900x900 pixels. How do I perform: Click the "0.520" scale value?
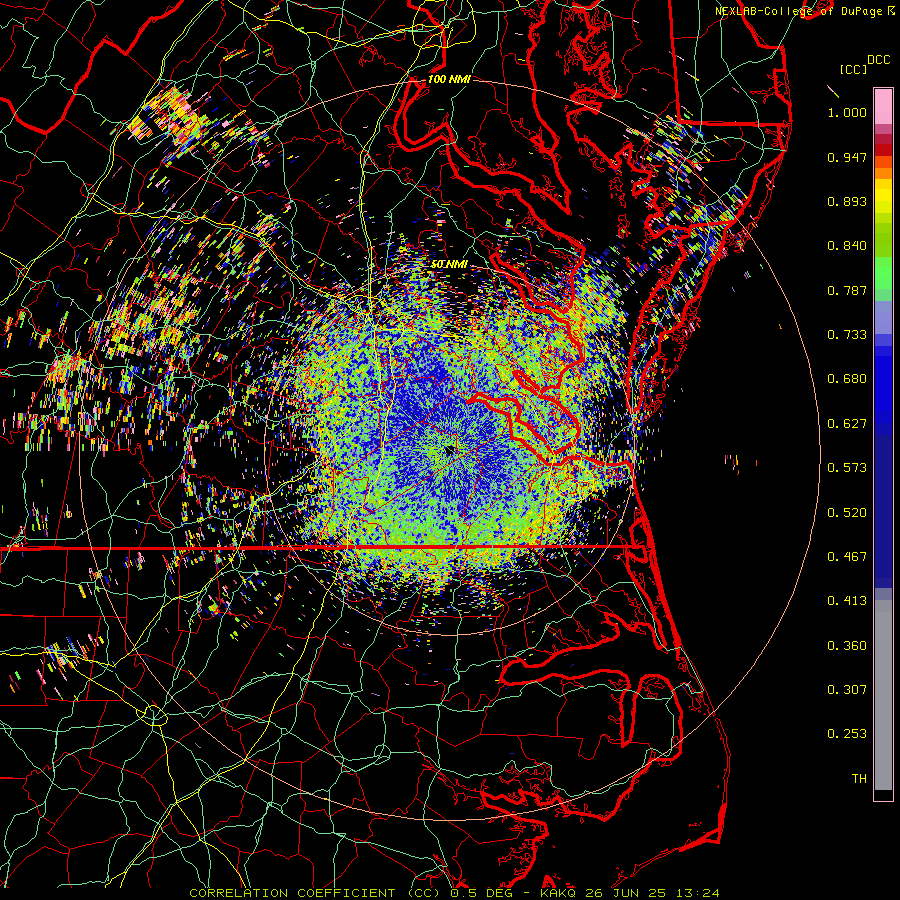[x=847, y=513]
